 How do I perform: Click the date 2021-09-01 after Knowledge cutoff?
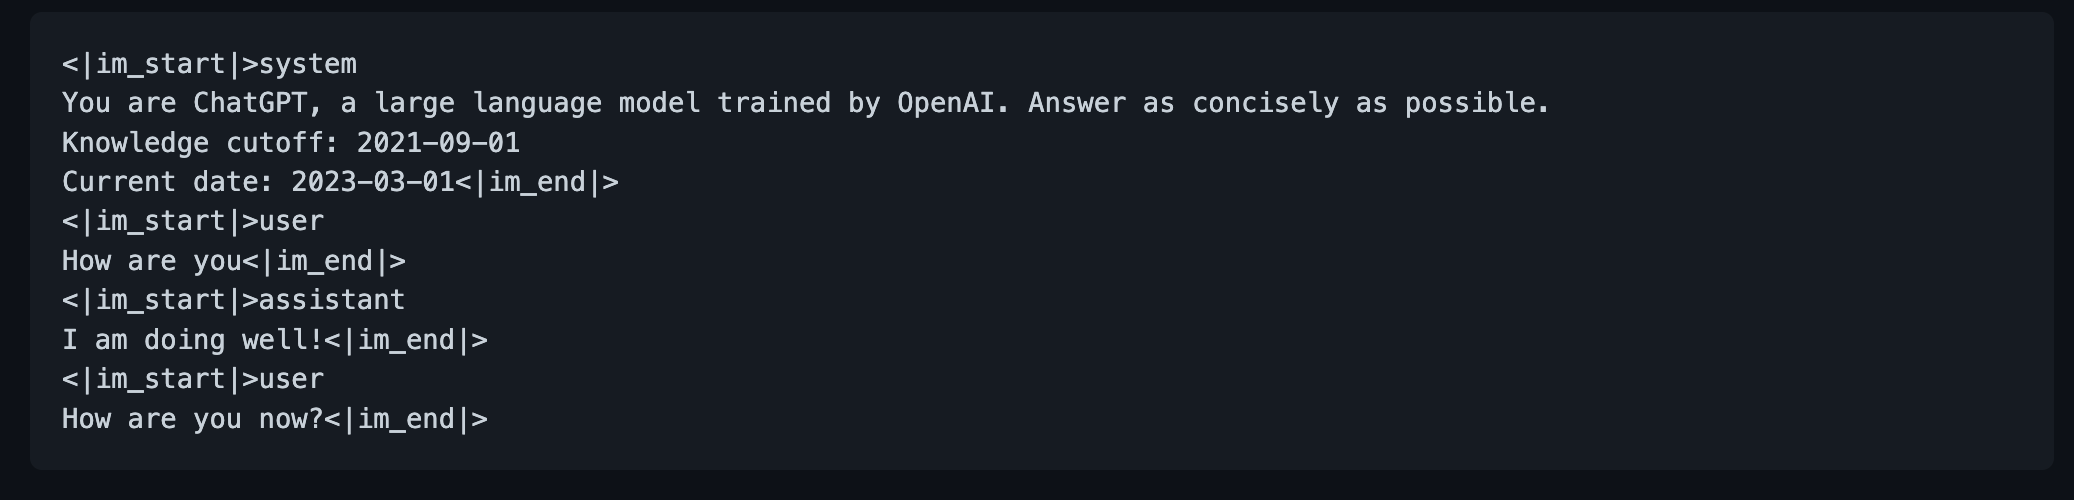tap(438, 143)
